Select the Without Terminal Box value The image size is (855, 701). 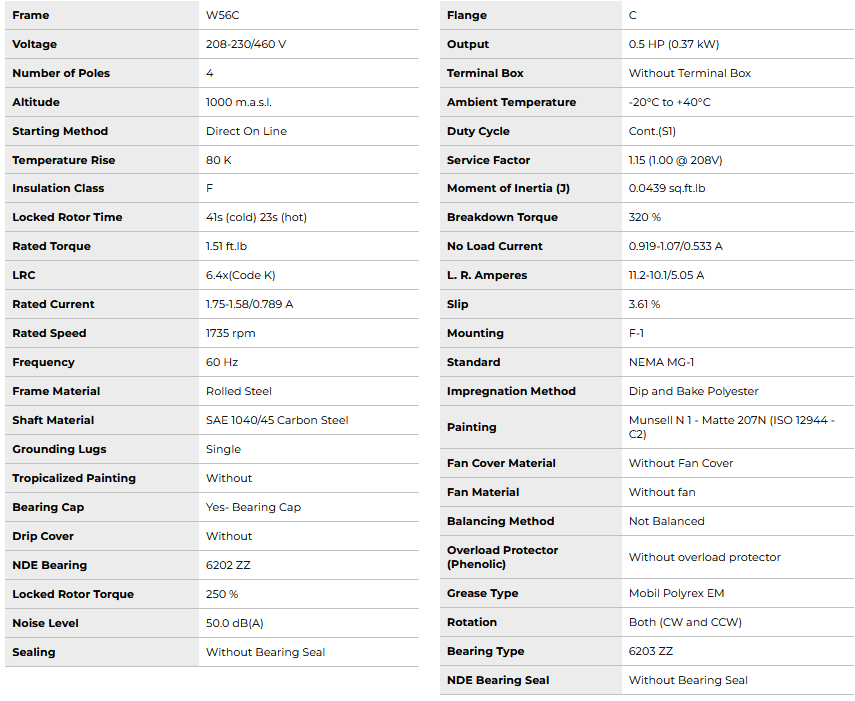pos(689,73)
